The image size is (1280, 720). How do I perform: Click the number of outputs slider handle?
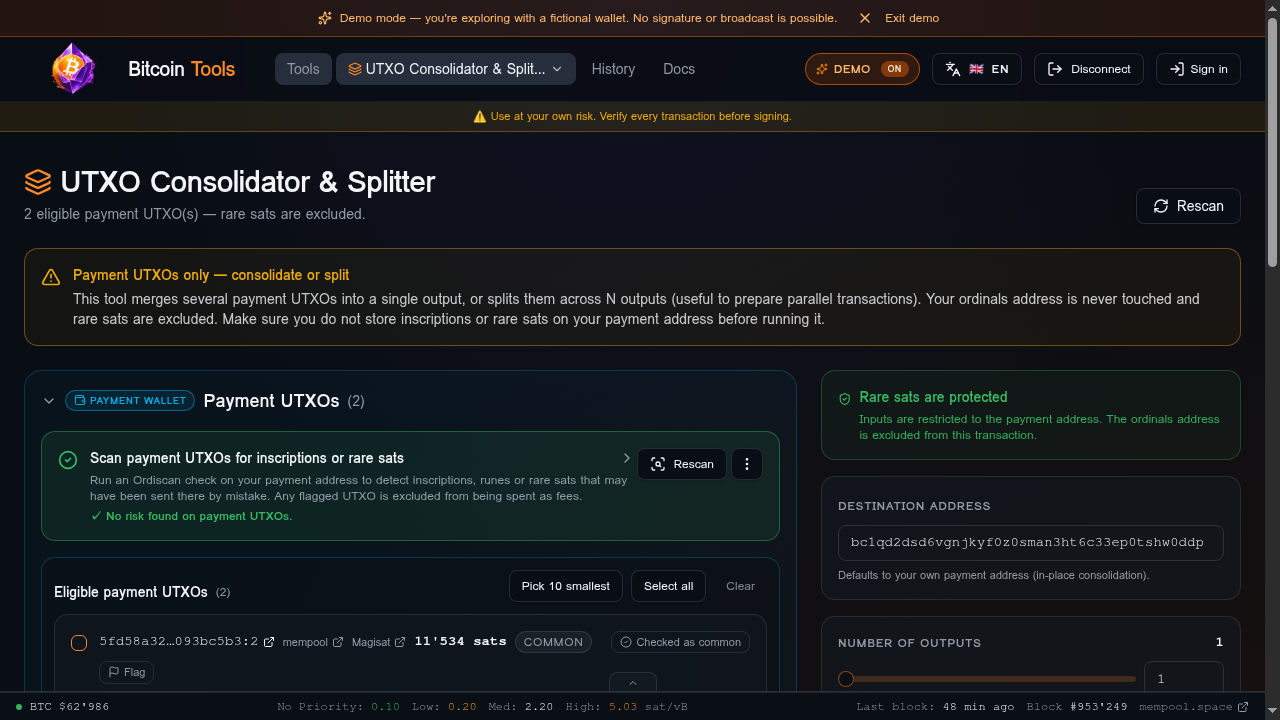846,679
